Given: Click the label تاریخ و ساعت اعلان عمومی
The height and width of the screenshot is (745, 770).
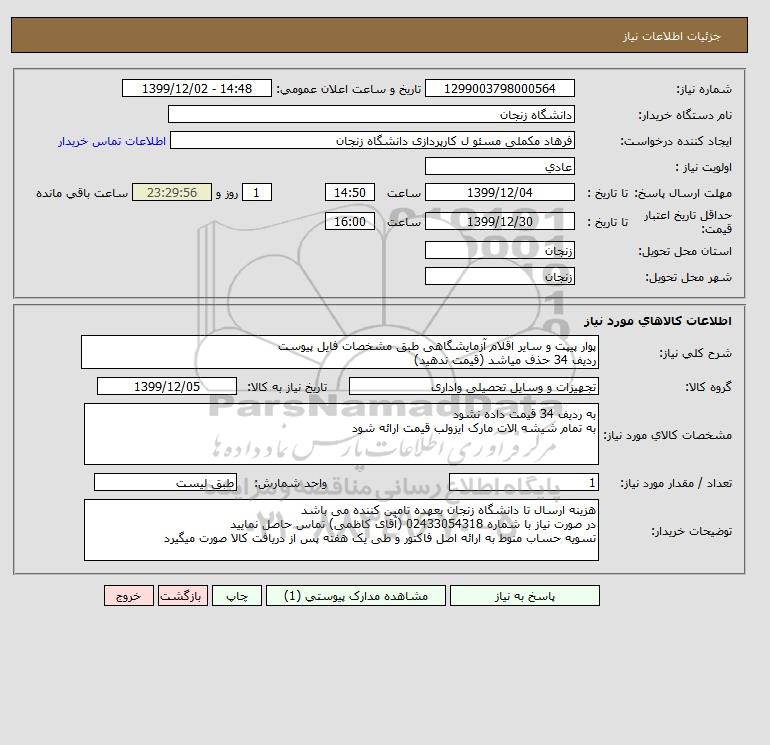Looking at the screenshot, I should point(349,89).
